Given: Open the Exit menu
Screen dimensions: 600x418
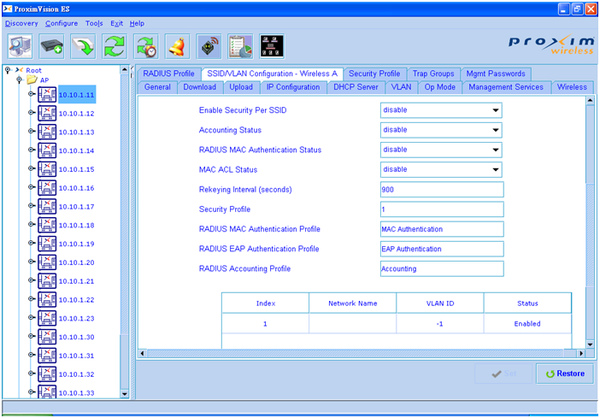Looking at the screenshot, I should coord(117,23).
